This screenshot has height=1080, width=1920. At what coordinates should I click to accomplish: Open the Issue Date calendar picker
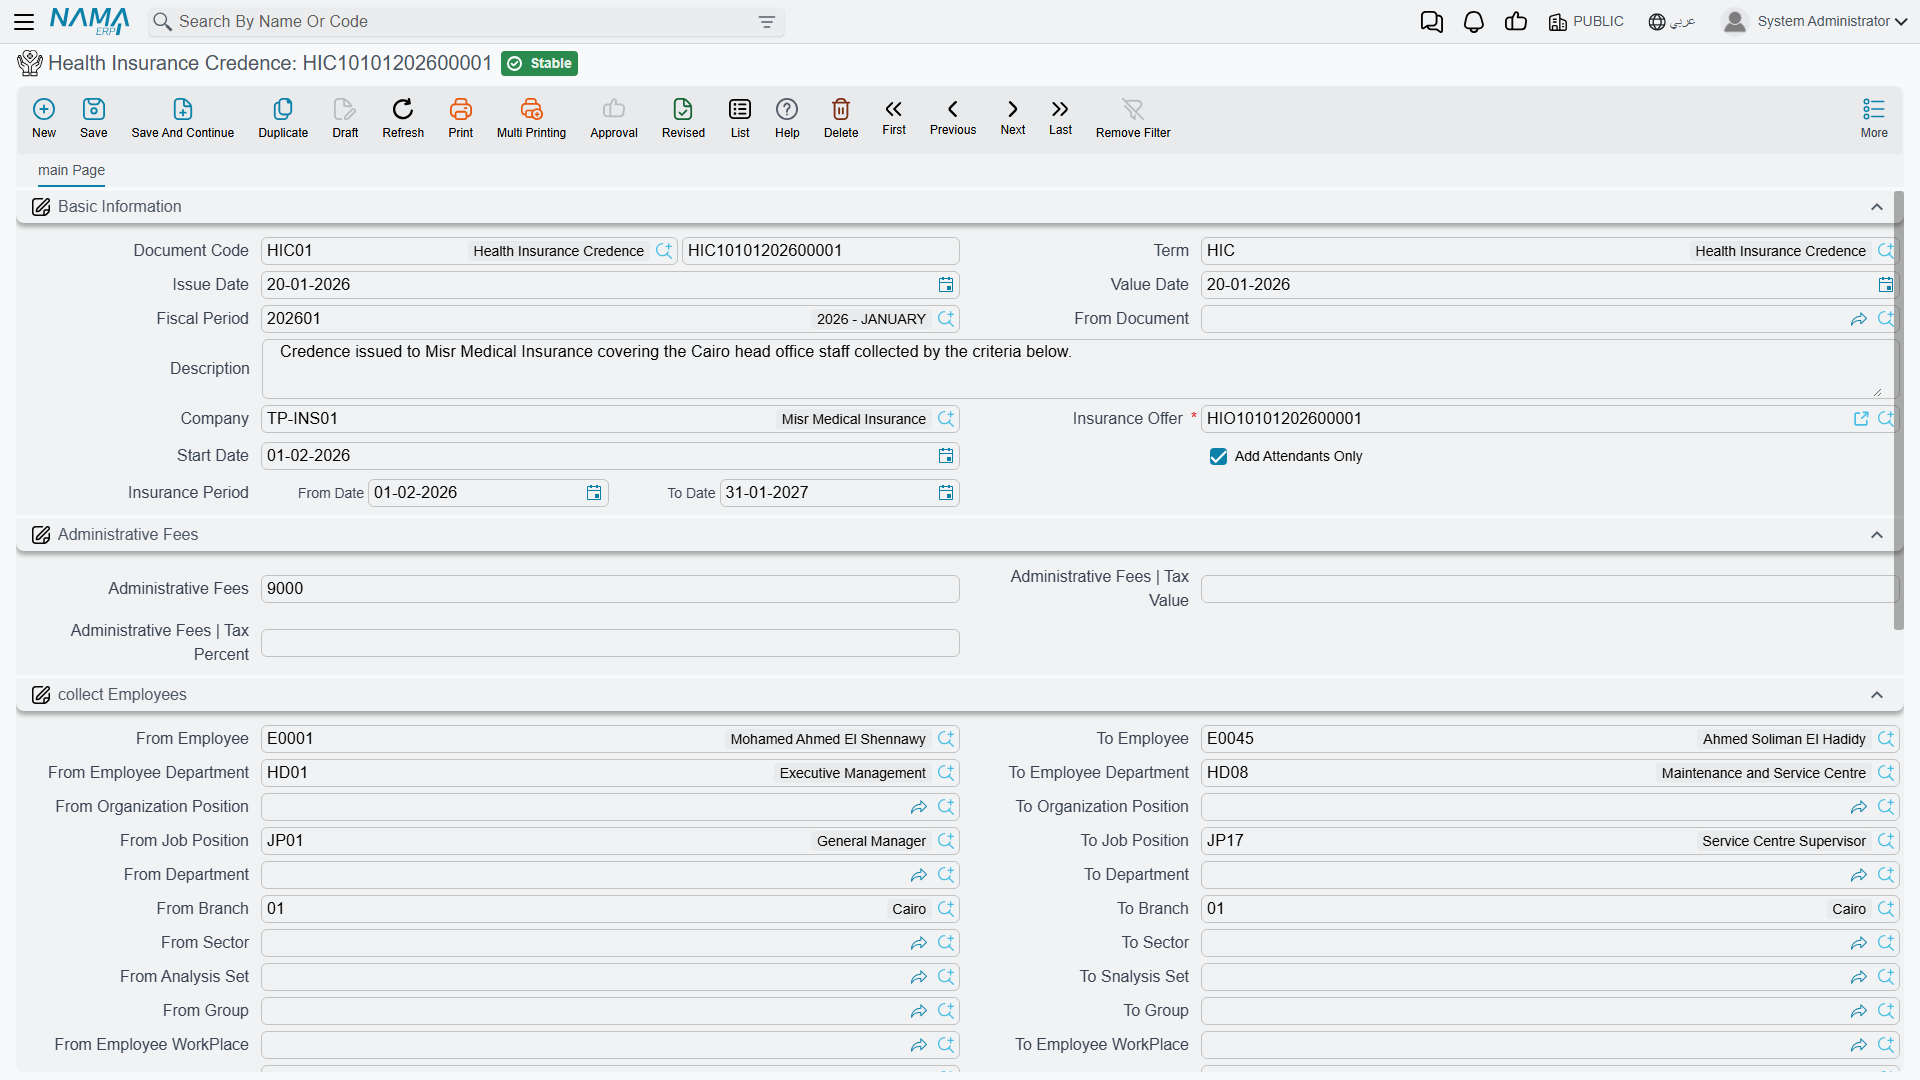(x=946, y=285)
